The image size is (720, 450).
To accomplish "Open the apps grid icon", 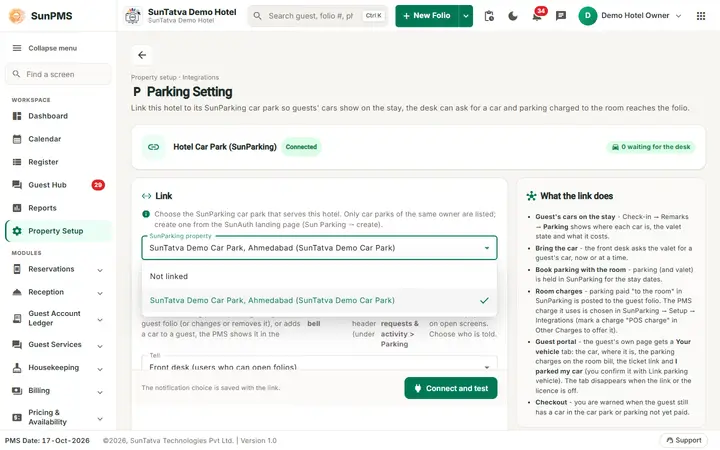I will click(701, 16).
